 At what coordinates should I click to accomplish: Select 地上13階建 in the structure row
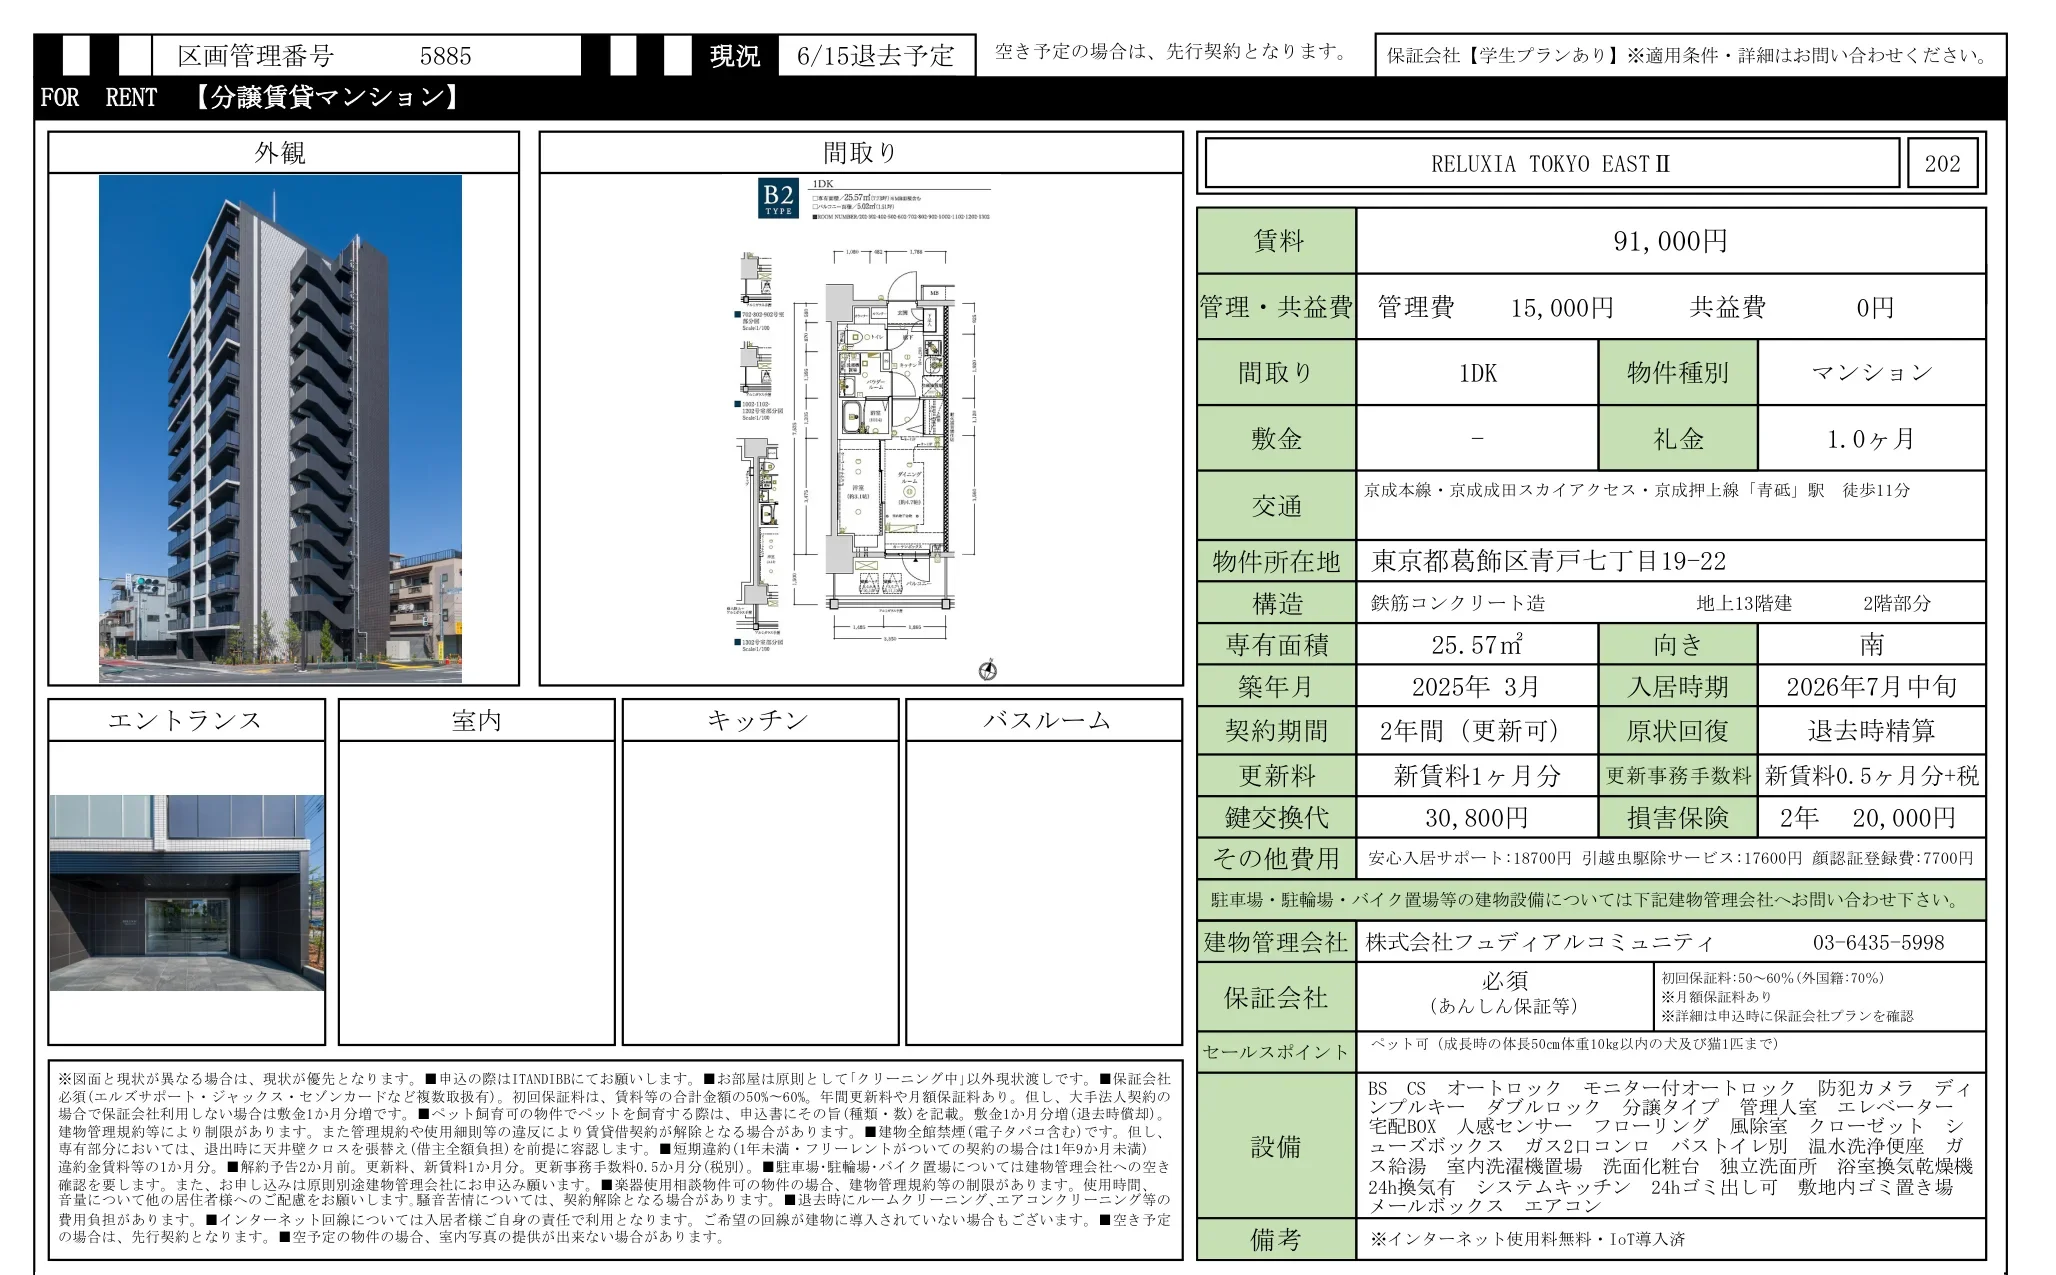[x=1744, y=603]
